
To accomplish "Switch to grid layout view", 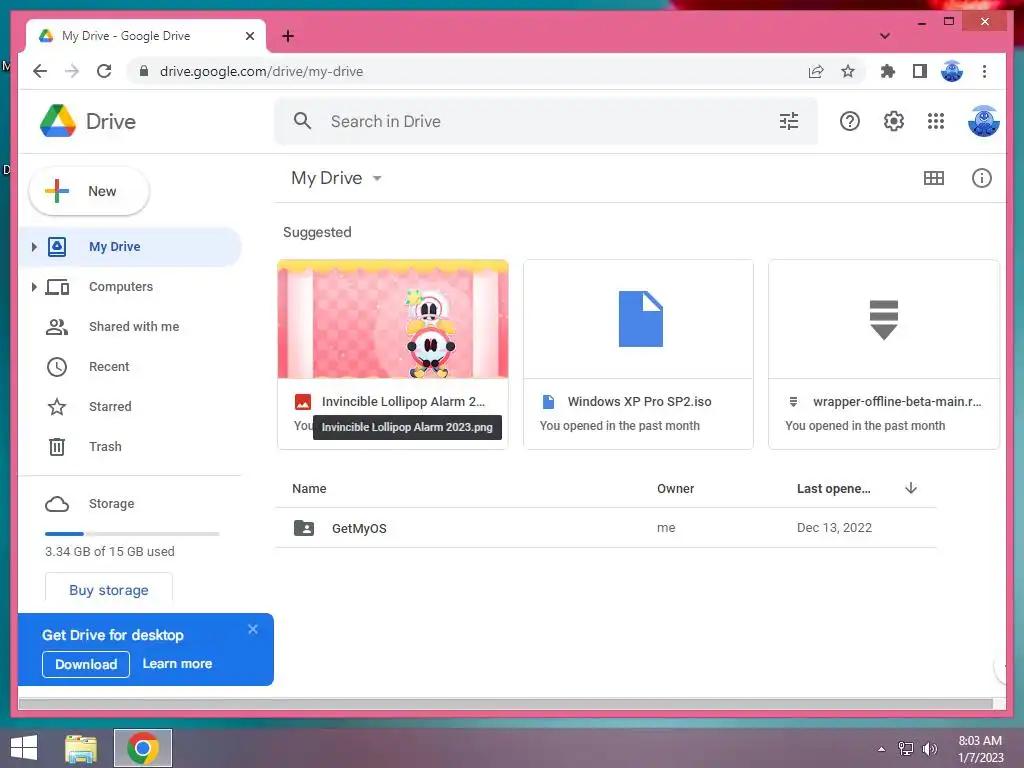I will tap(934, 178).
